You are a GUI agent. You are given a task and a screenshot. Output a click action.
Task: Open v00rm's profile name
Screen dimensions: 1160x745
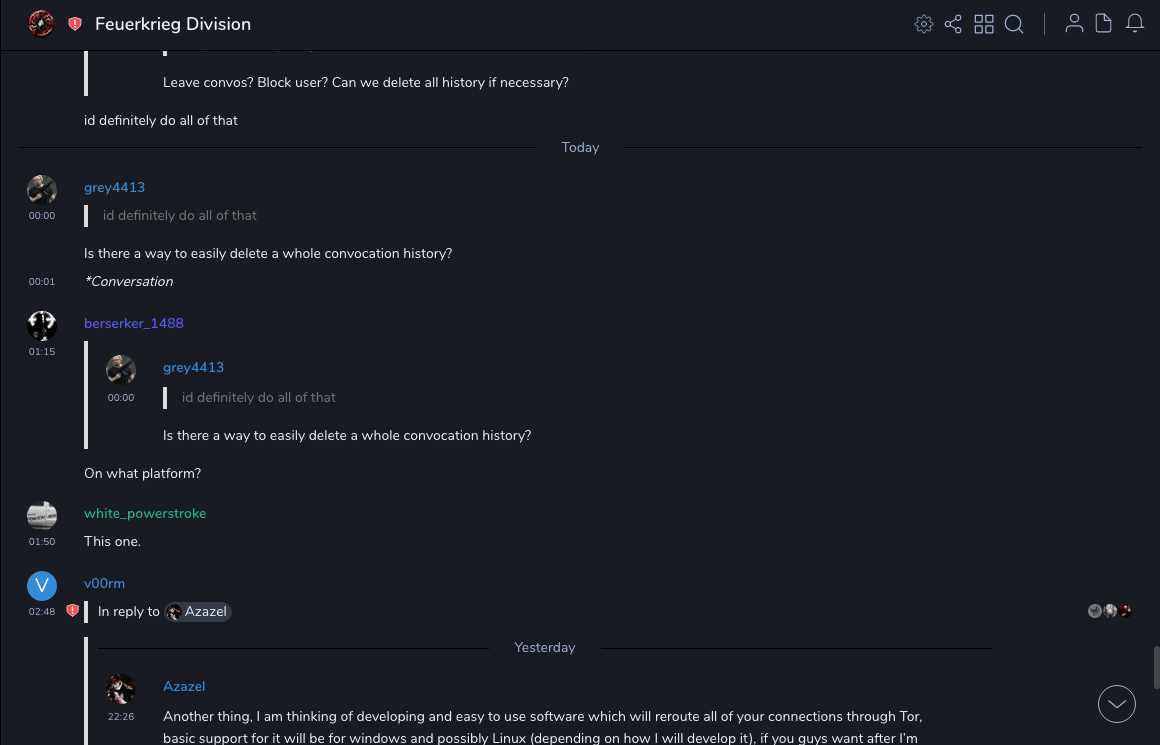pyautogui.click(x=104, y=583)
